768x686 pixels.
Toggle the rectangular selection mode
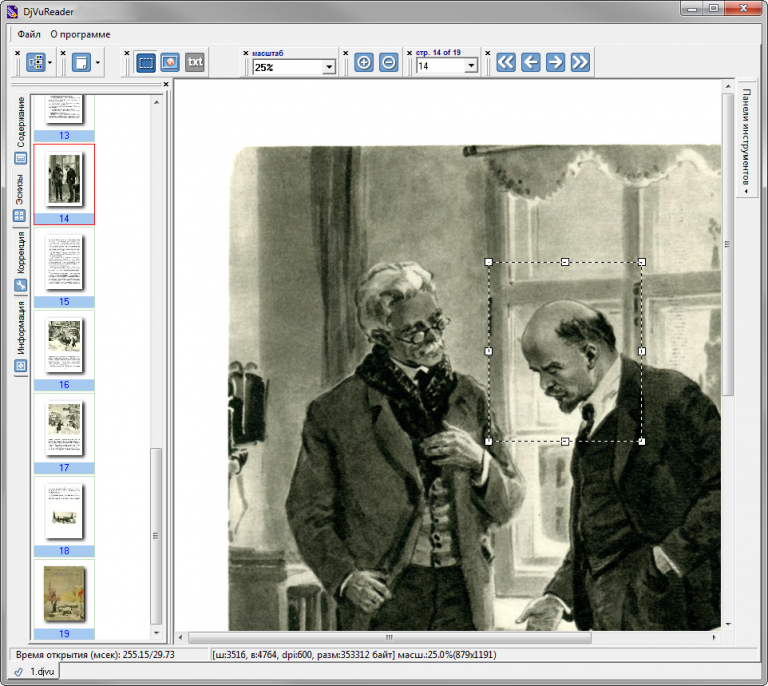click(x=145, y=62)
